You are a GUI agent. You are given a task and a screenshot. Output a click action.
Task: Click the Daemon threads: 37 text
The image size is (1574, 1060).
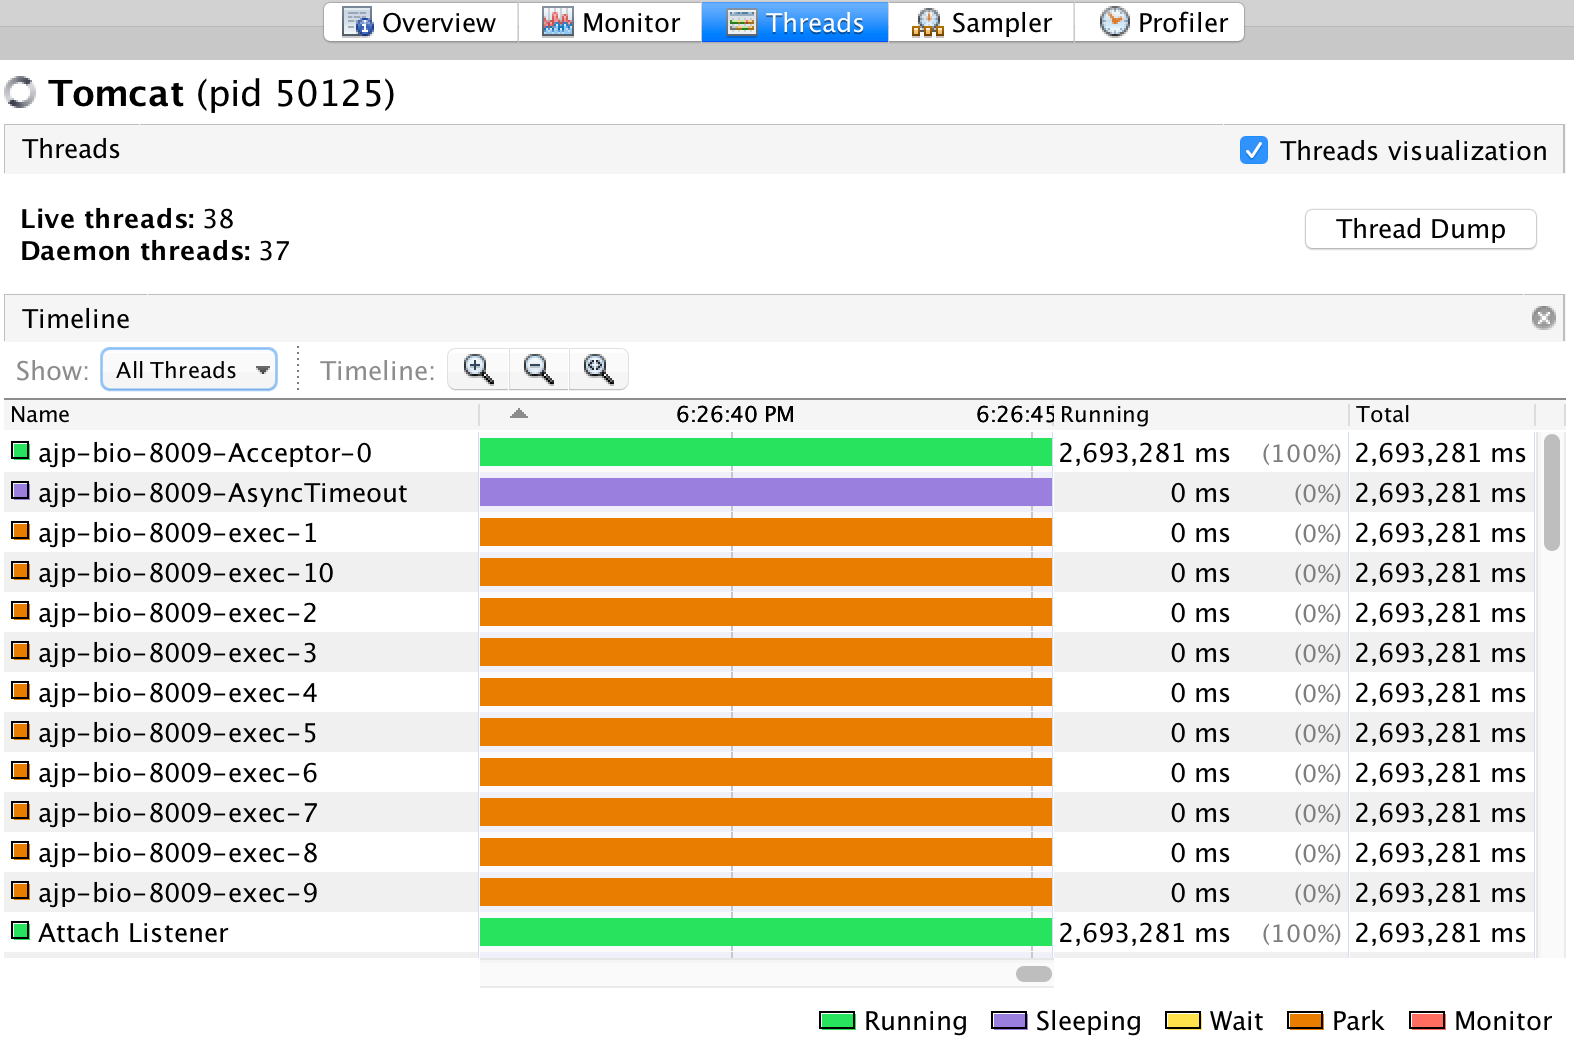pyautogui.click(x=155, y=251)
